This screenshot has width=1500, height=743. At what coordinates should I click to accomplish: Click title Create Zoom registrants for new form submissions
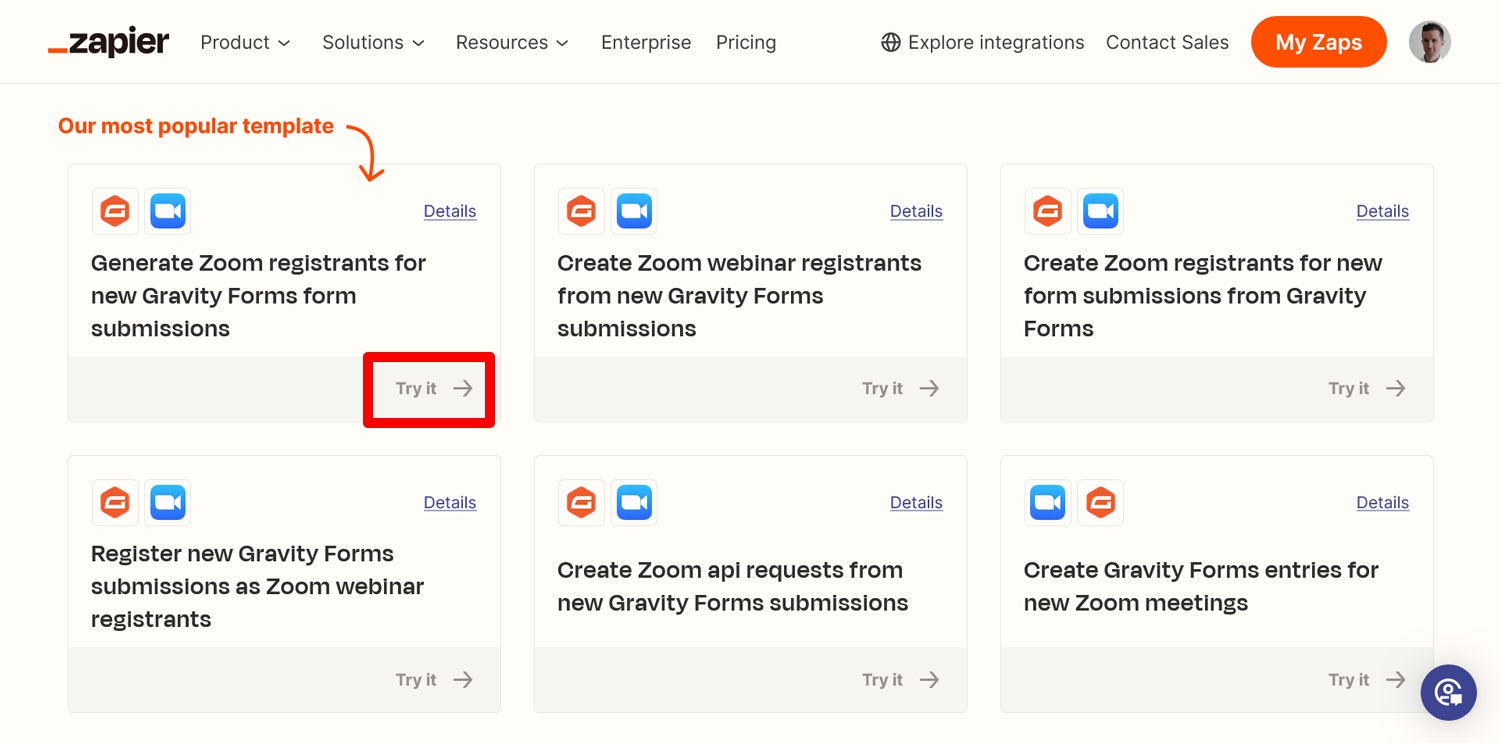(1203, 296)
